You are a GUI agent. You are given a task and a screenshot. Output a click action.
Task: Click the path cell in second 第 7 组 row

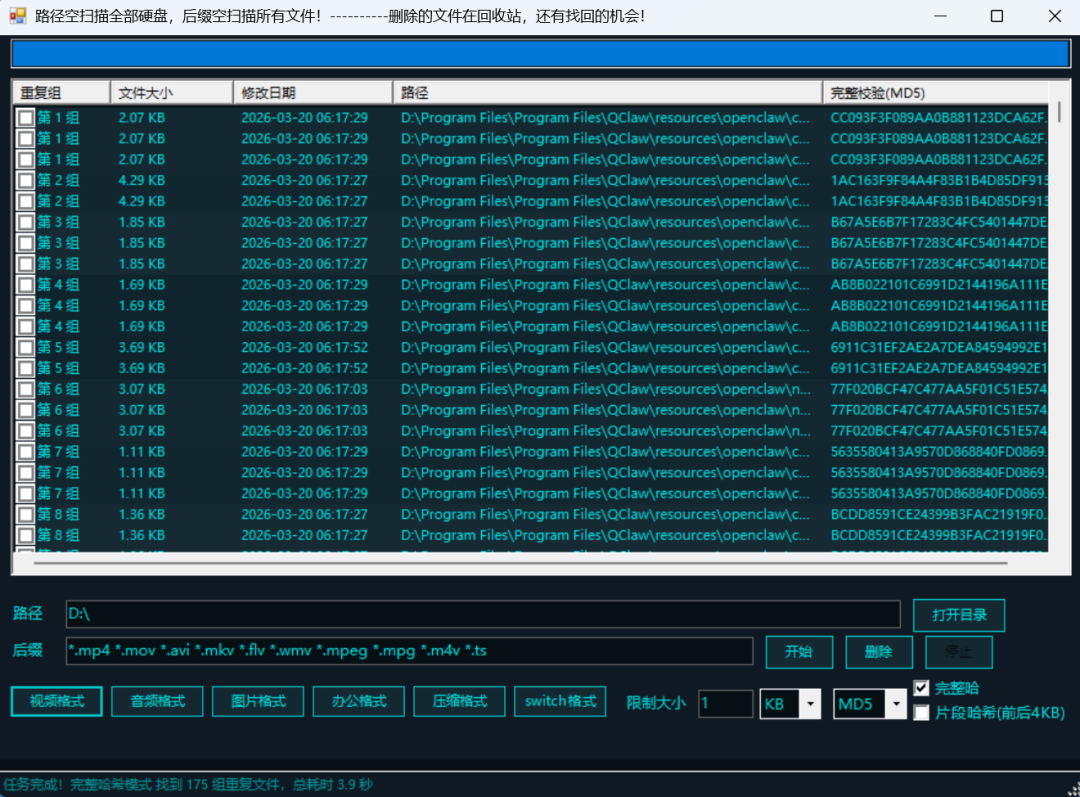(x=605, y=473)
